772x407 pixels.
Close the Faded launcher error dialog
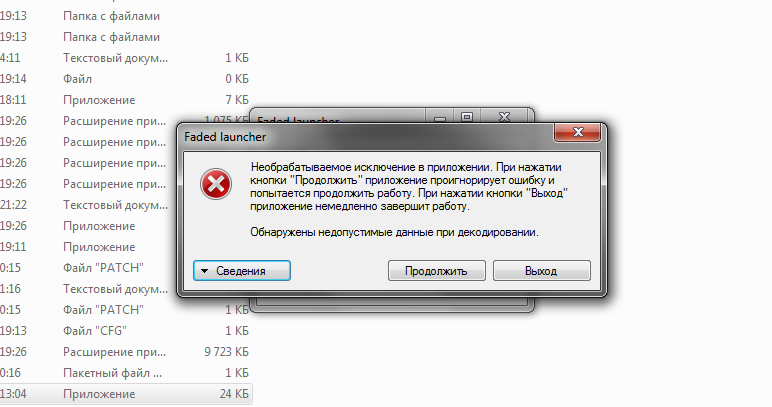(578, 132)
